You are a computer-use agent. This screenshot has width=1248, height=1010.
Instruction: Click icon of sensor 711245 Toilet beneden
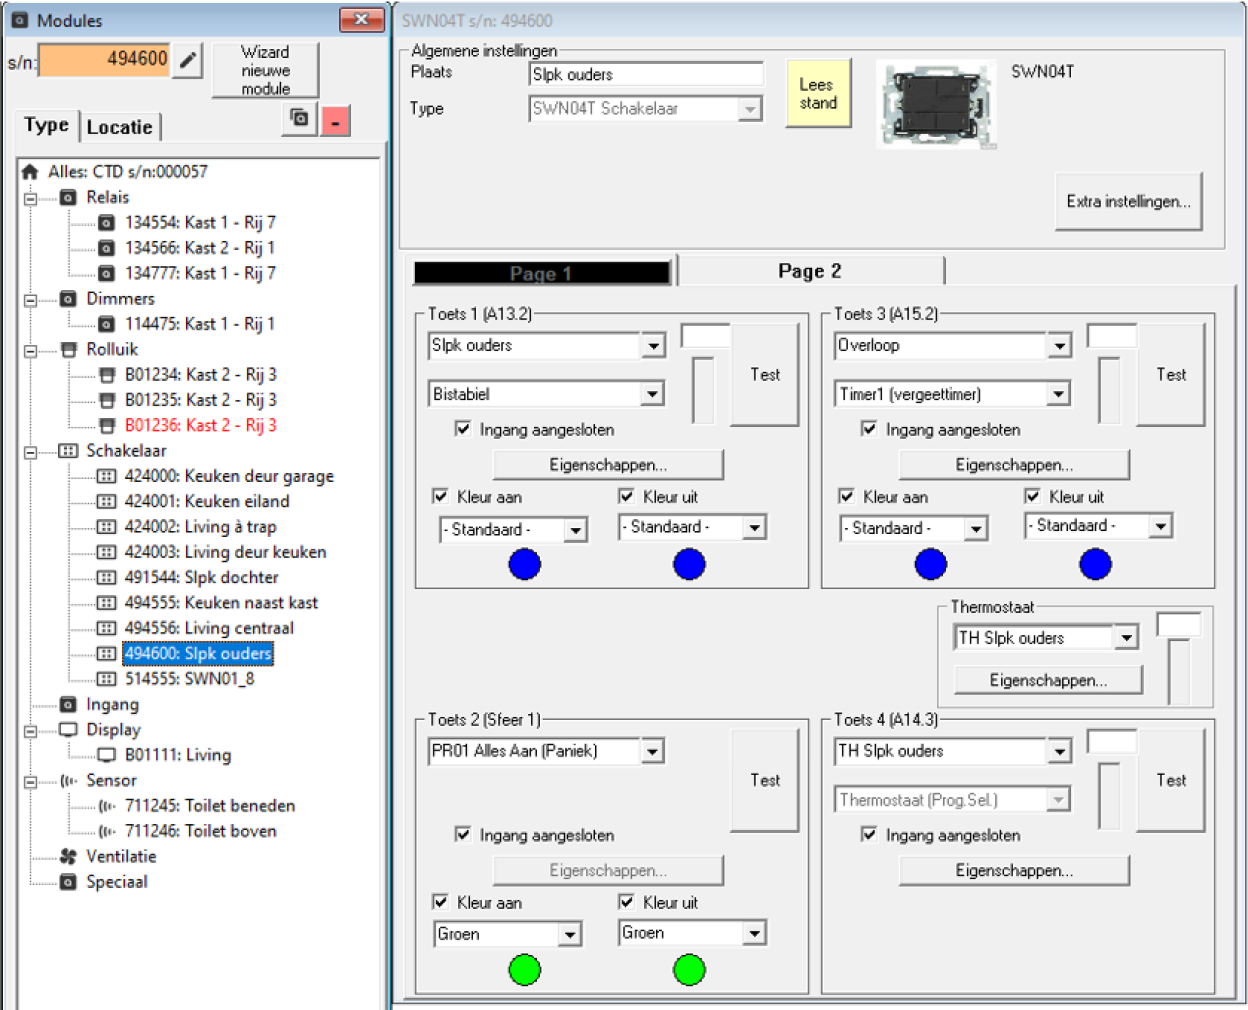point(106,805)
